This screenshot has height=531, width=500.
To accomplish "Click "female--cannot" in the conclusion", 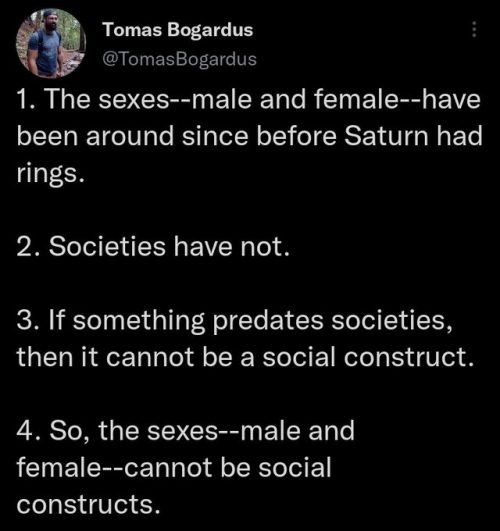I will (114, 467).
